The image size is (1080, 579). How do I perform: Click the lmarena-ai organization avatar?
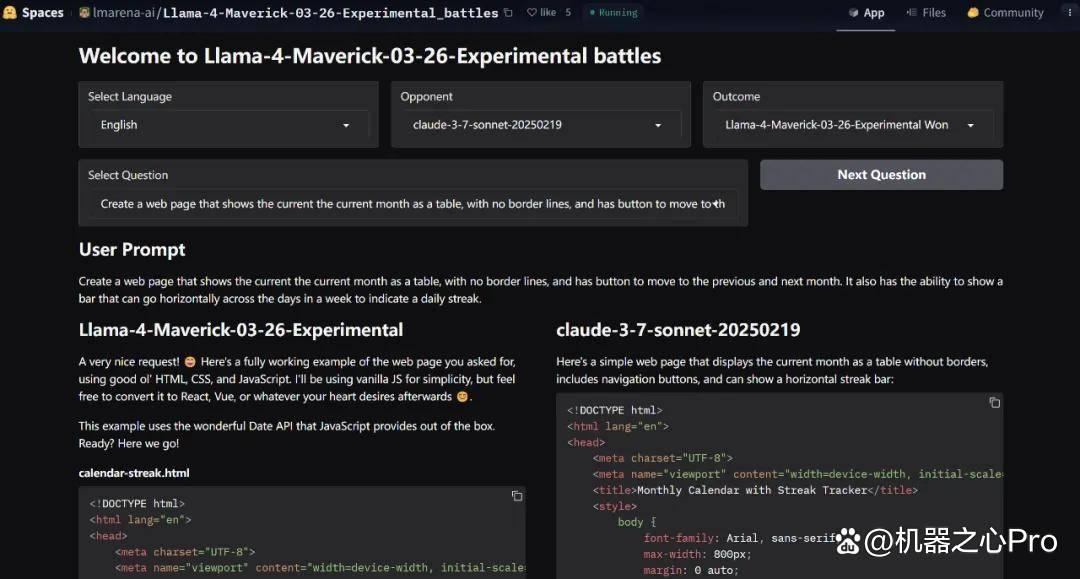coord(84,12)
